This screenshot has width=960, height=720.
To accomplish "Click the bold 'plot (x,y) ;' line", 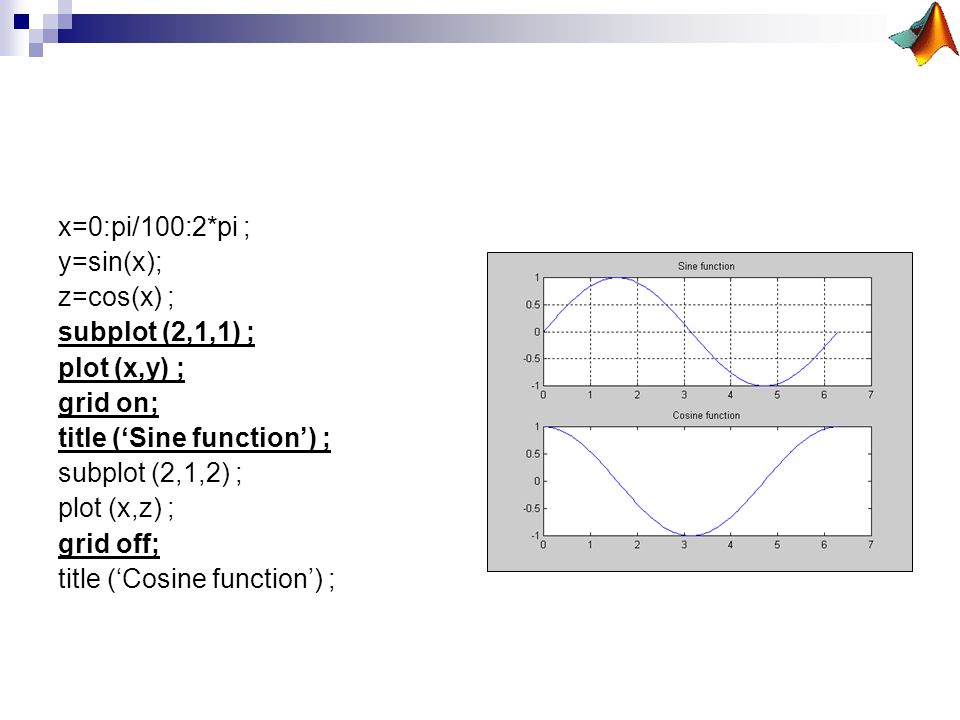I will (121, 368).
